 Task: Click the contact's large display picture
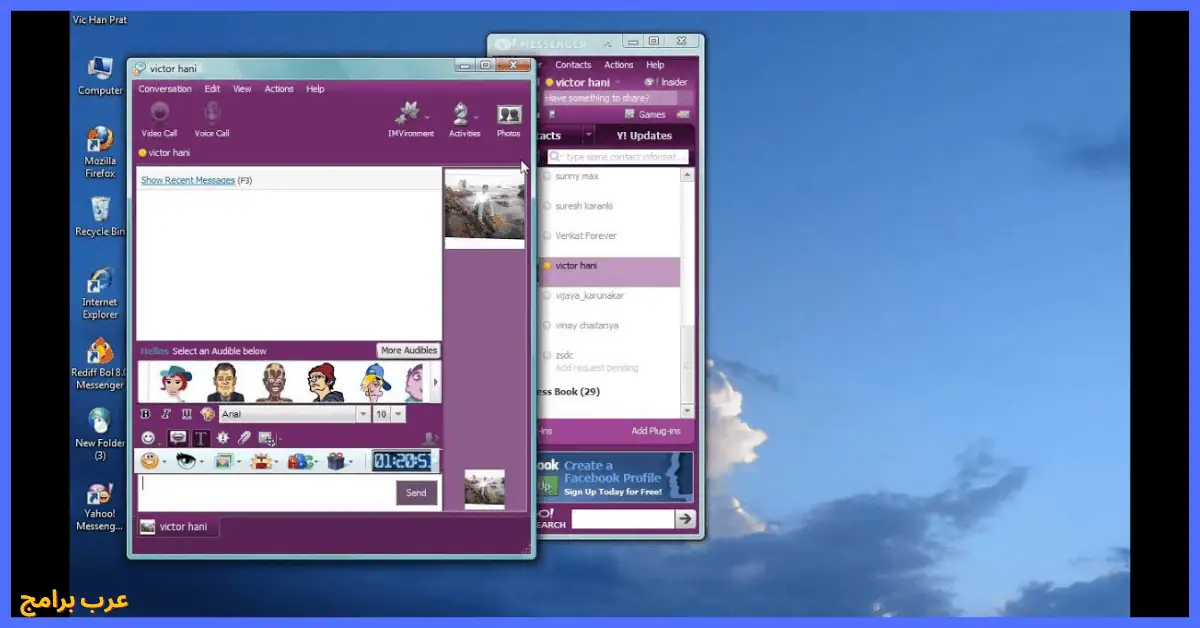pyautogui.click(x=484, y=208)
